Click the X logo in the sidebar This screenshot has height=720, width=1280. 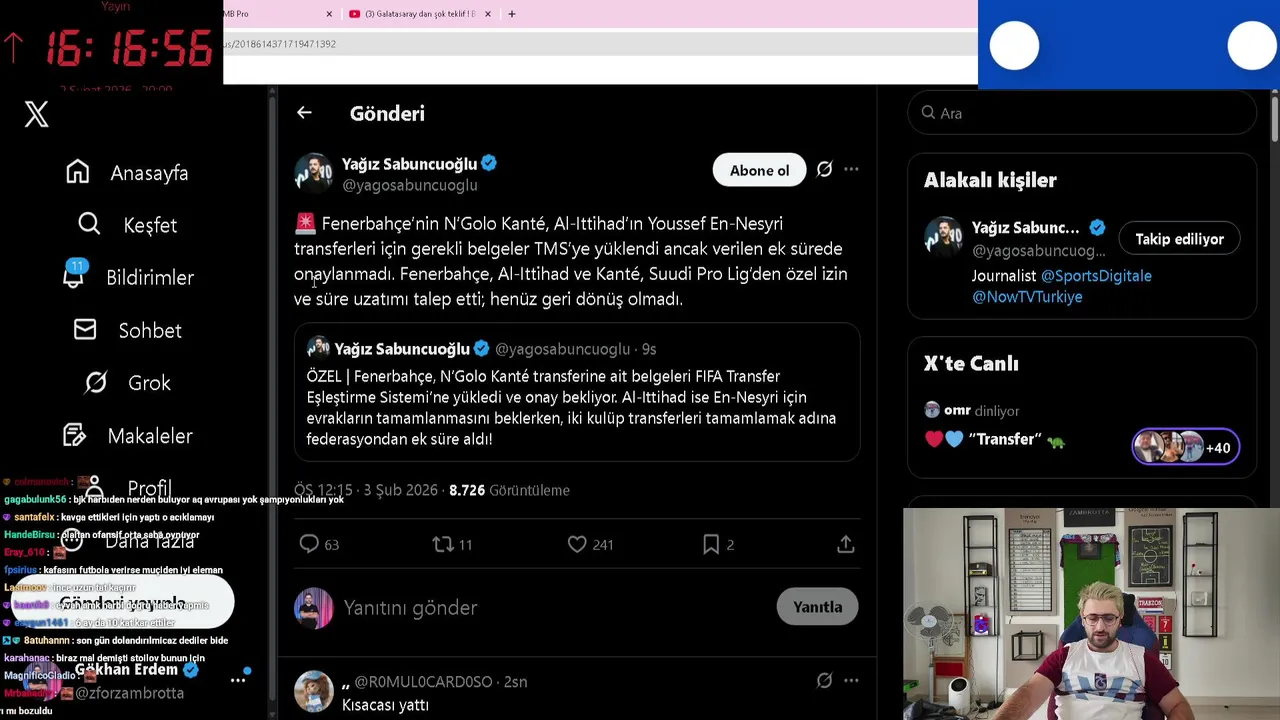[37, 114]
